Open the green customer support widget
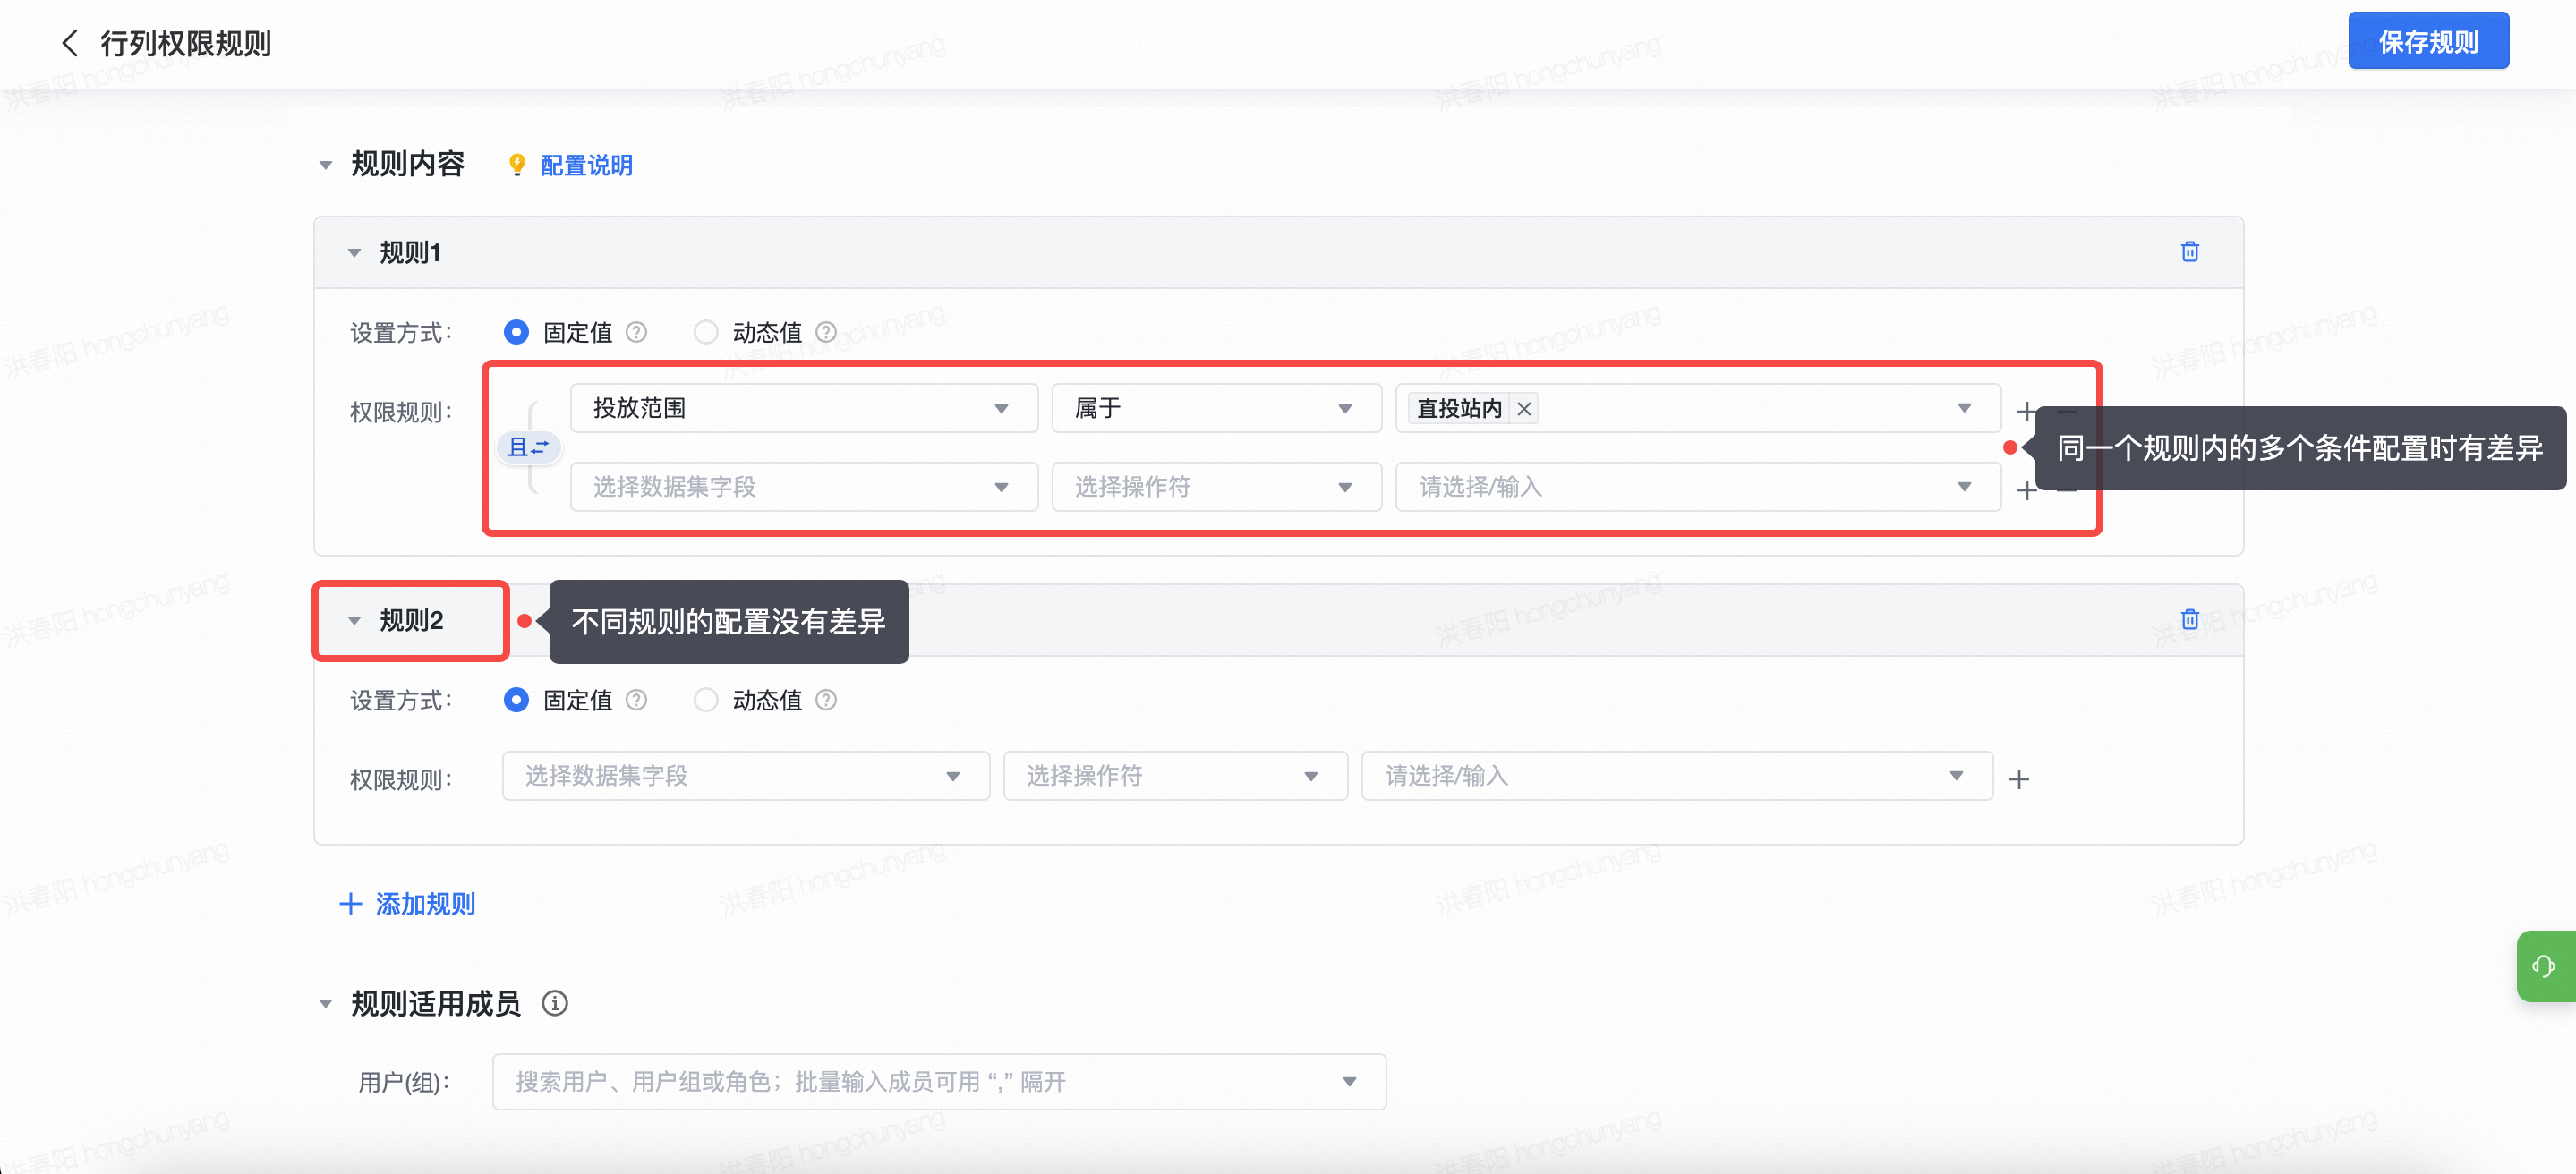 pyautogui.click(x=2544, y=966)
